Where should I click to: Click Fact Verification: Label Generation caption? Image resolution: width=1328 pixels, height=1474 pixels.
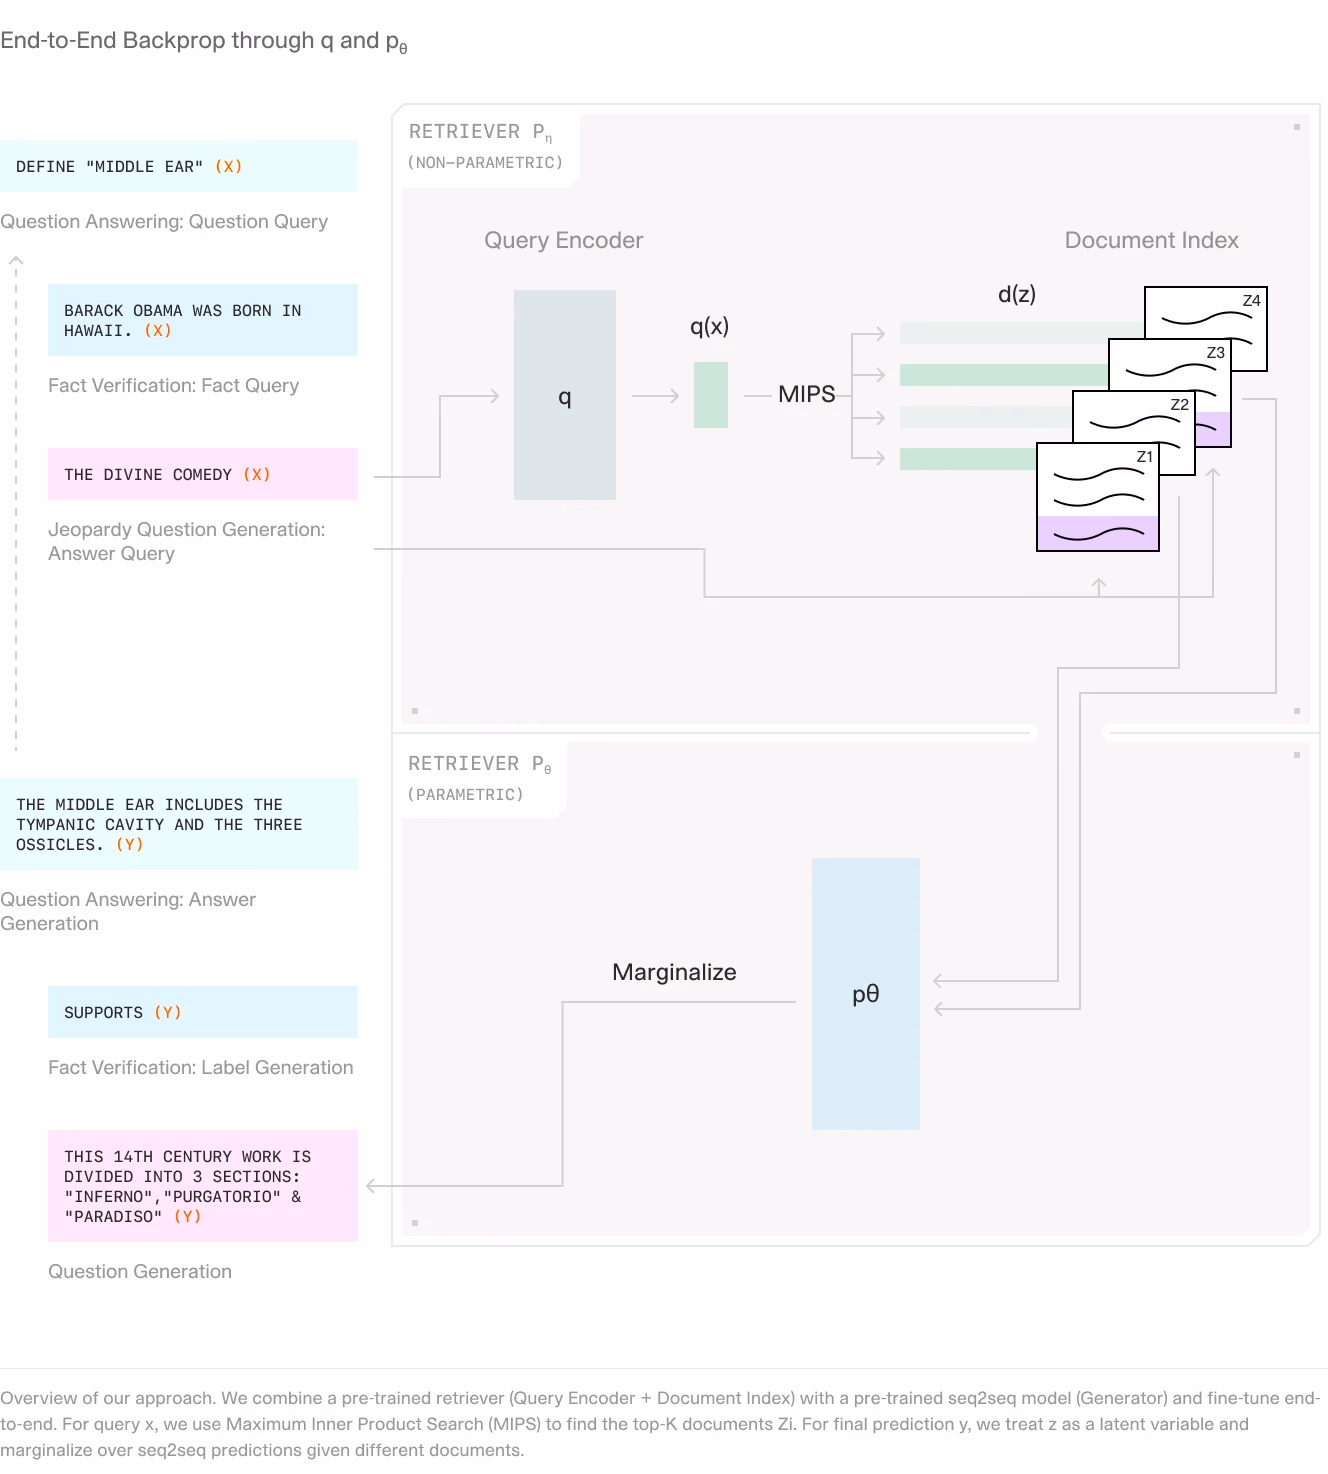click(201, 1067)
